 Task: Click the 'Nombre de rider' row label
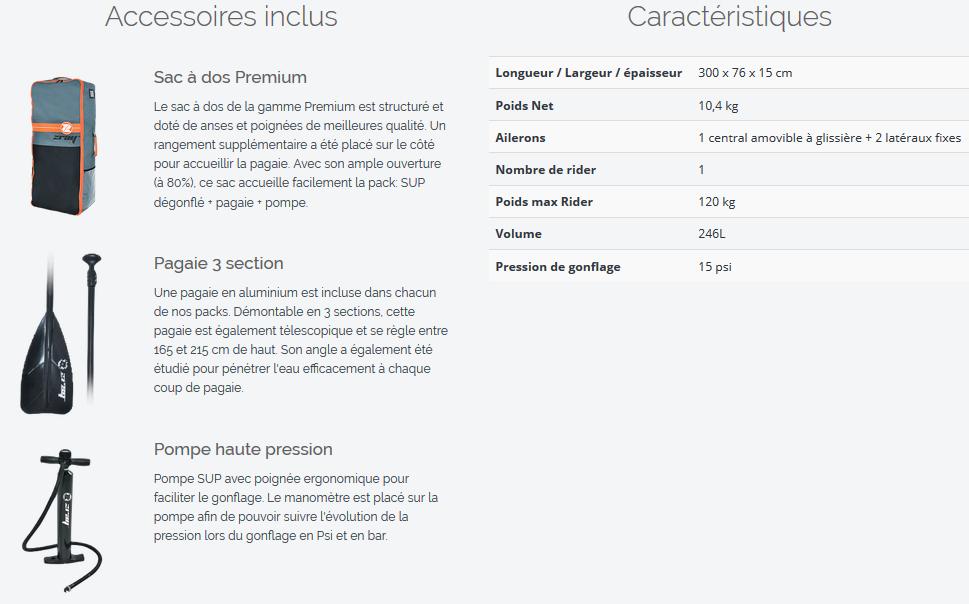(x=545, y=170)
